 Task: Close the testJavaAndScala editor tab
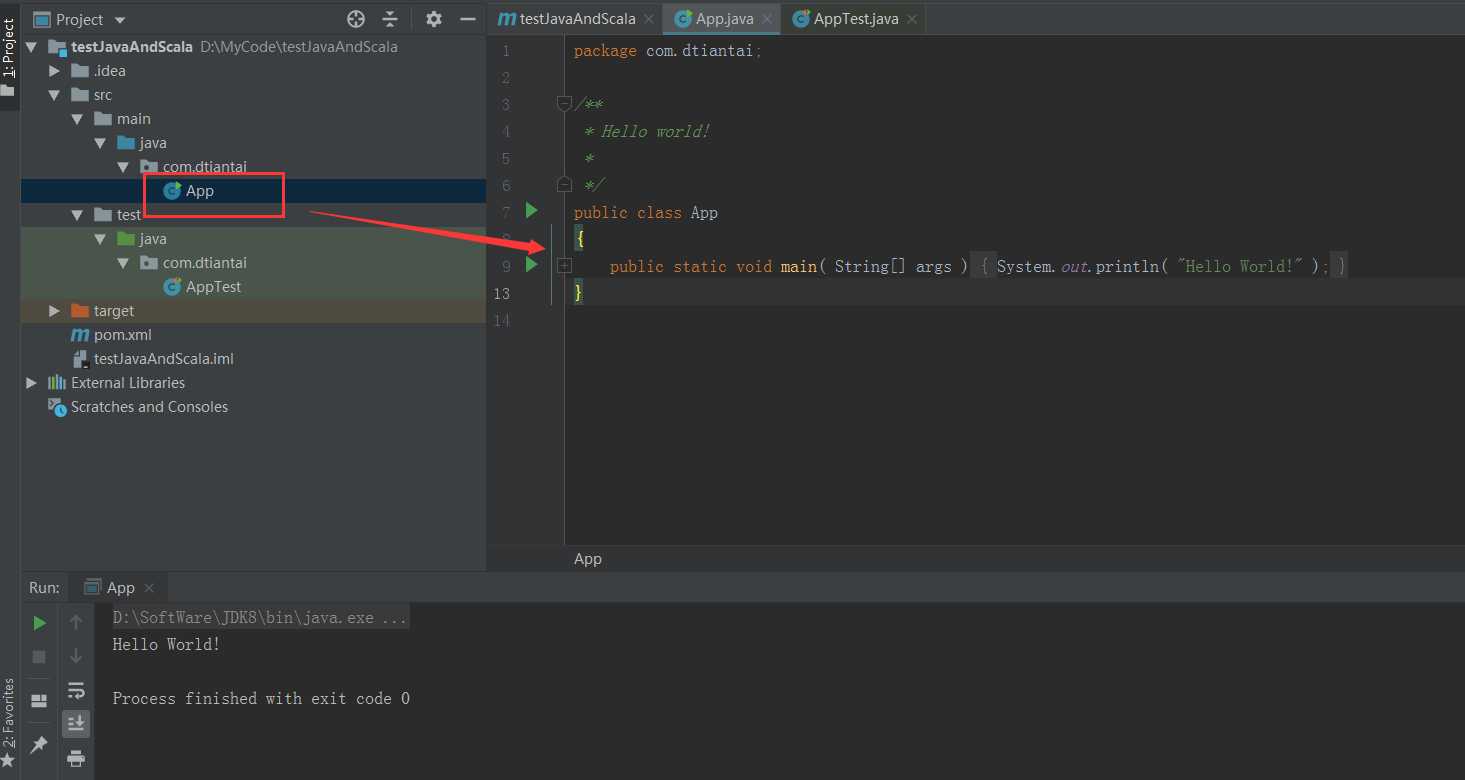[649, 19]
